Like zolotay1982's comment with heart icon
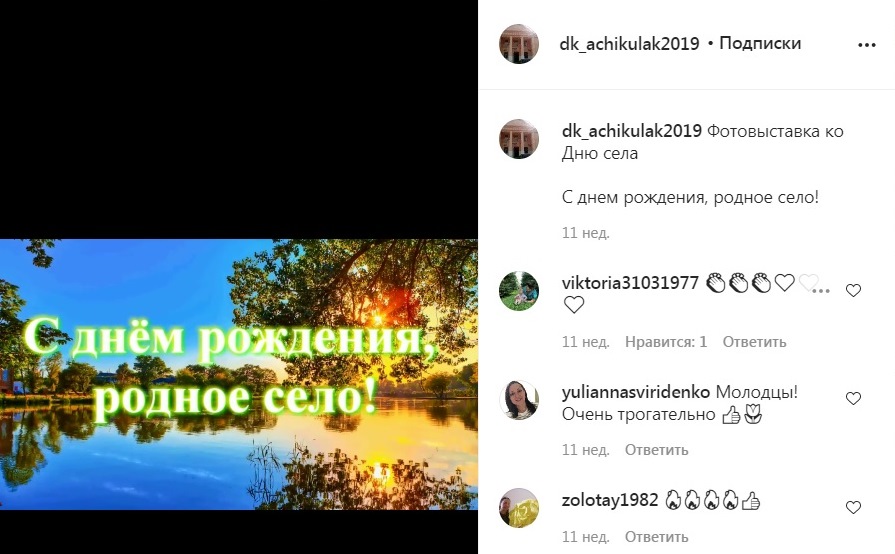Viewport: 895px width, 554px height. (x=853, y=507)
